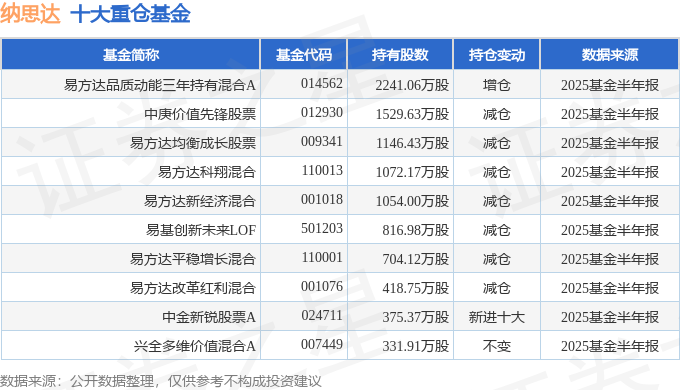
Task: Click the 基金代码 column header
Action: [304, 55]
